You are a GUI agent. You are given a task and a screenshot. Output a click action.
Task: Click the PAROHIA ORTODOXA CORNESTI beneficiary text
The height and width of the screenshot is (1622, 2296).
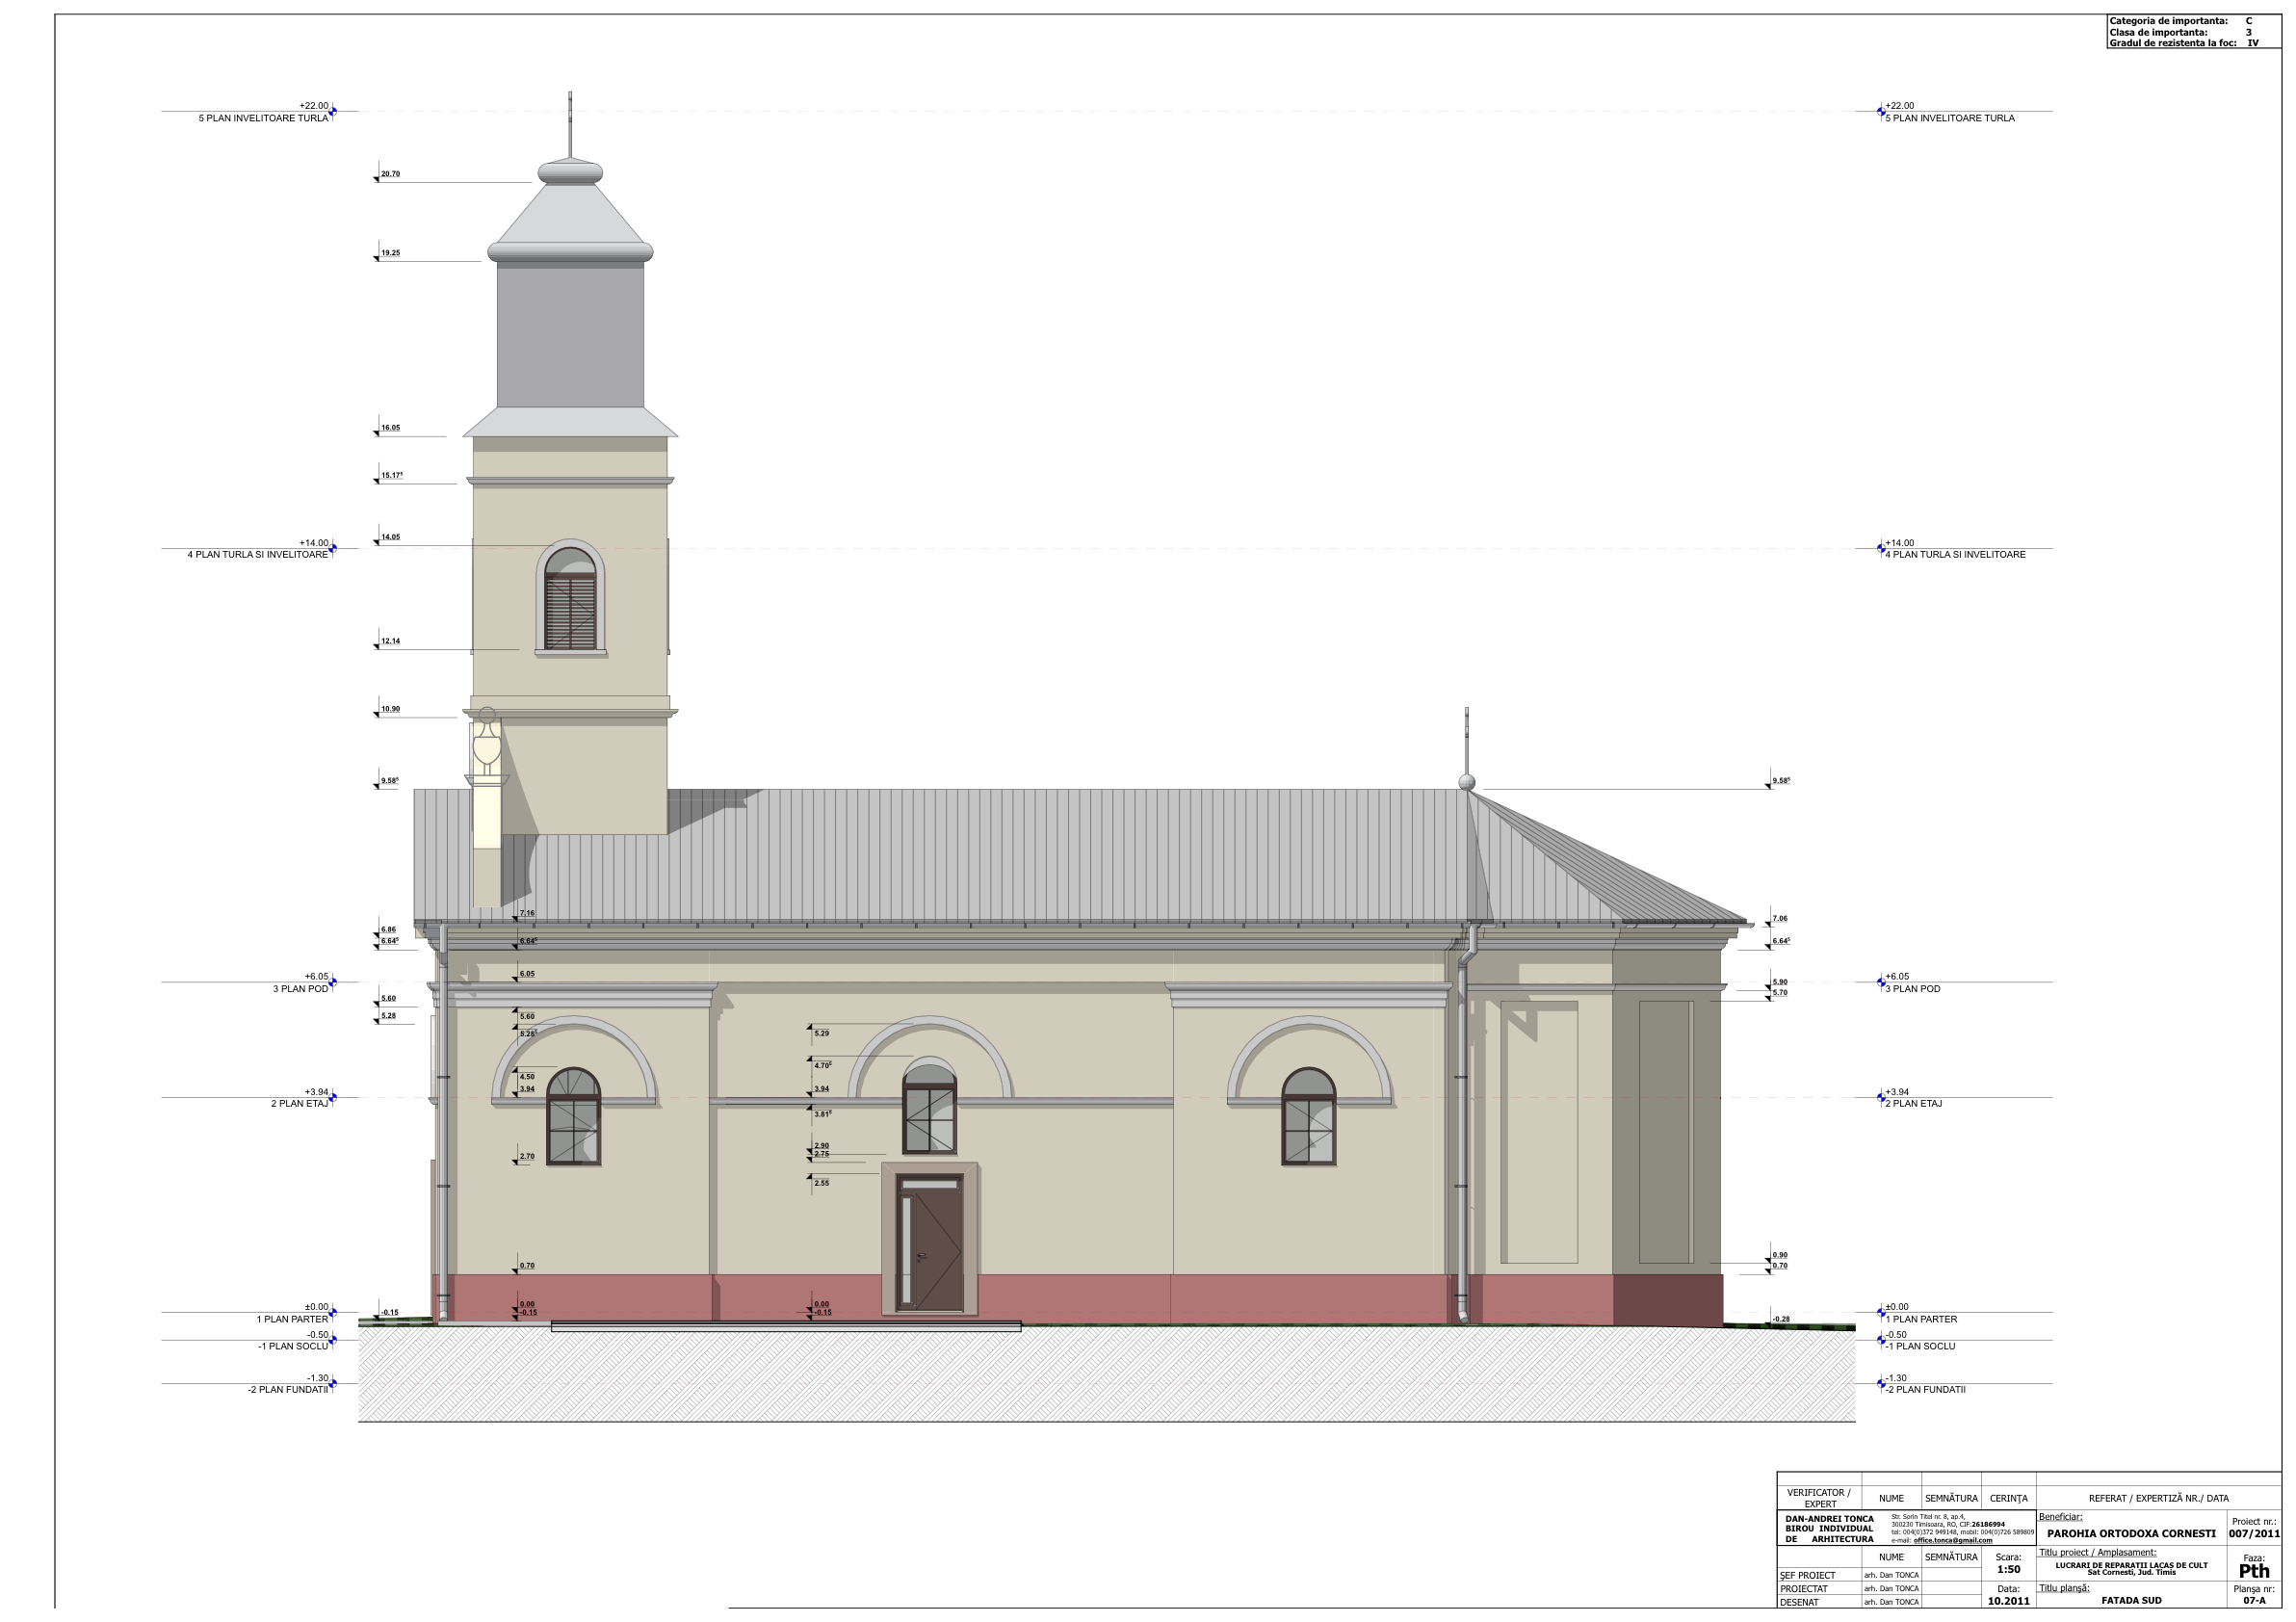click(2130, 1533)
